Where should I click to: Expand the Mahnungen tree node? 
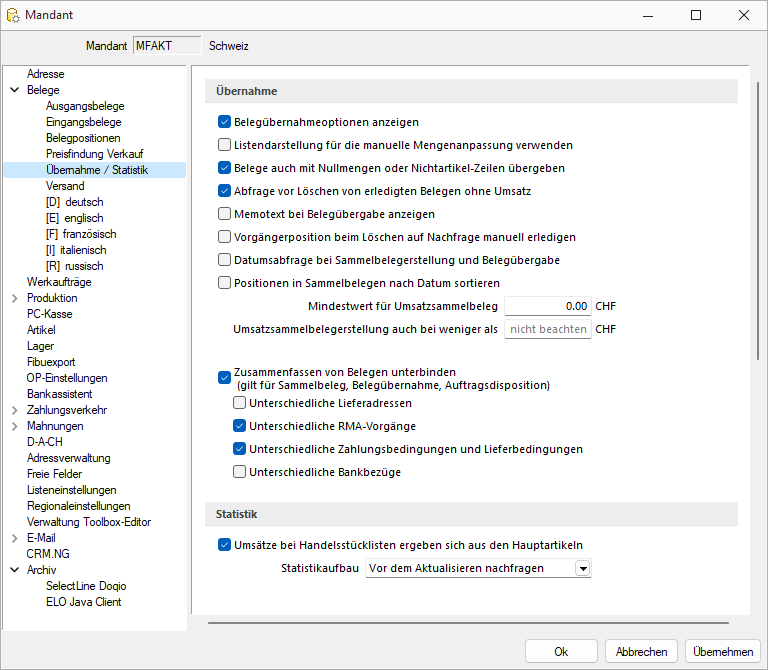15,427
